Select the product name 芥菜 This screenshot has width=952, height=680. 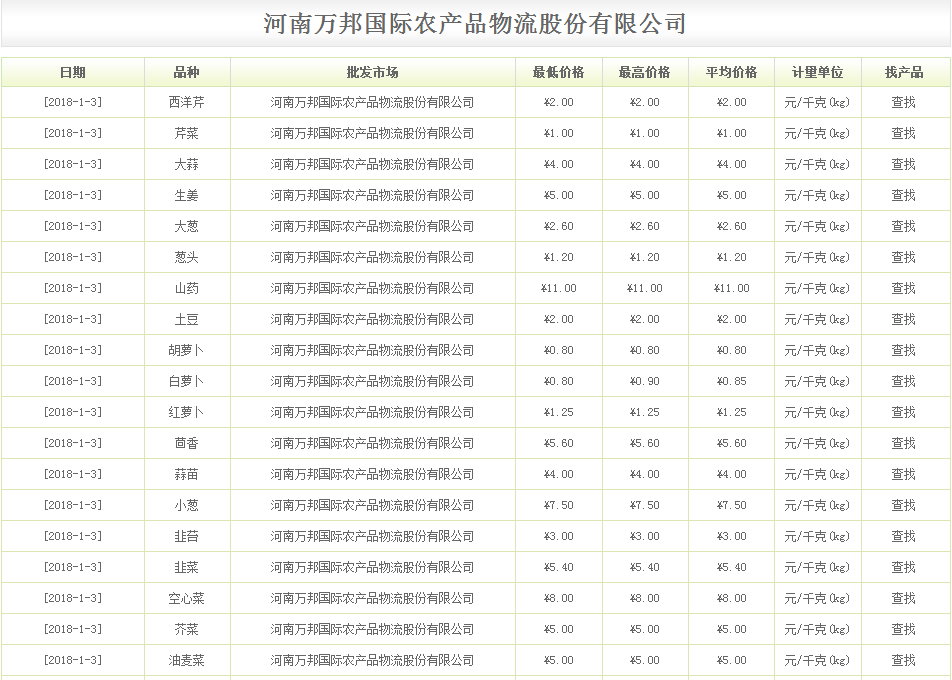click(x=185, y=629)
